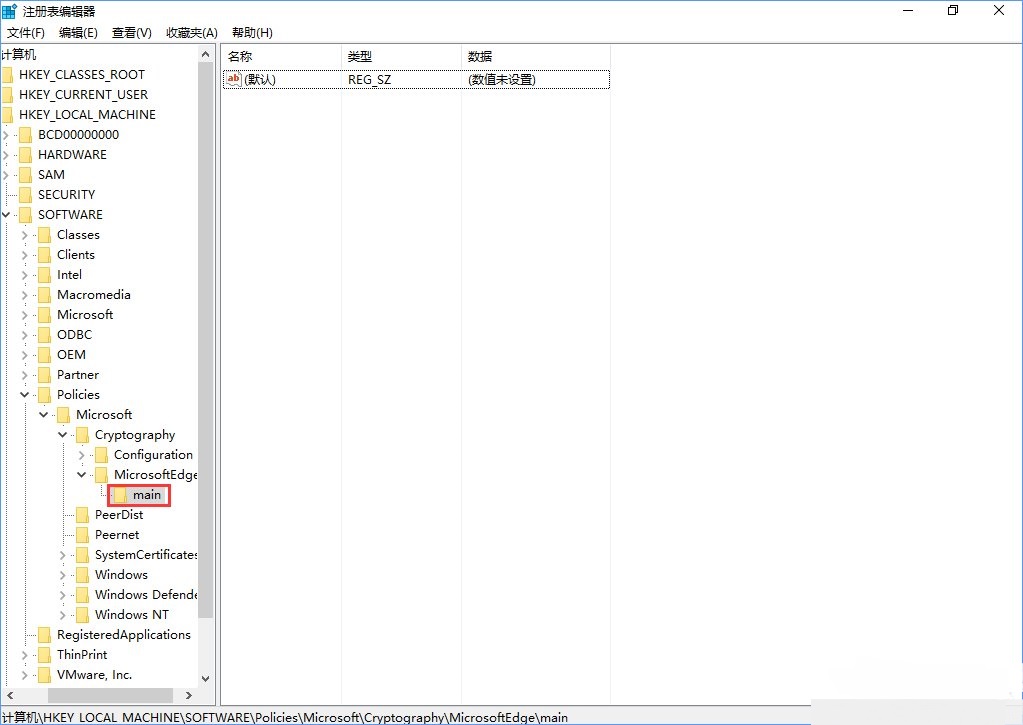
Task: Click the OEM folder icon
Action: pos(44,355)
